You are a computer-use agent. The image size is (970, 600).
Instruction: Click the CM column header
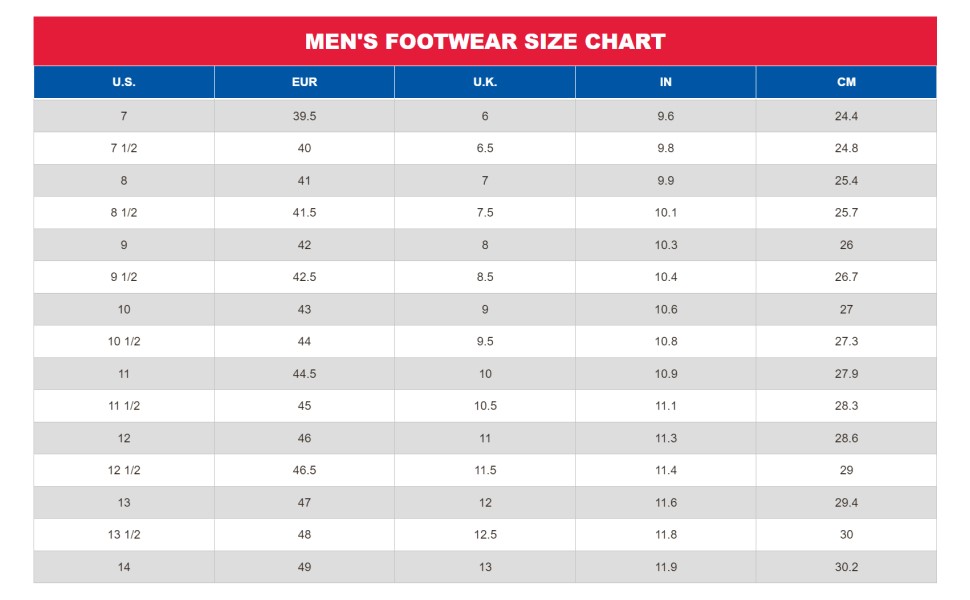tap(846, 82)
